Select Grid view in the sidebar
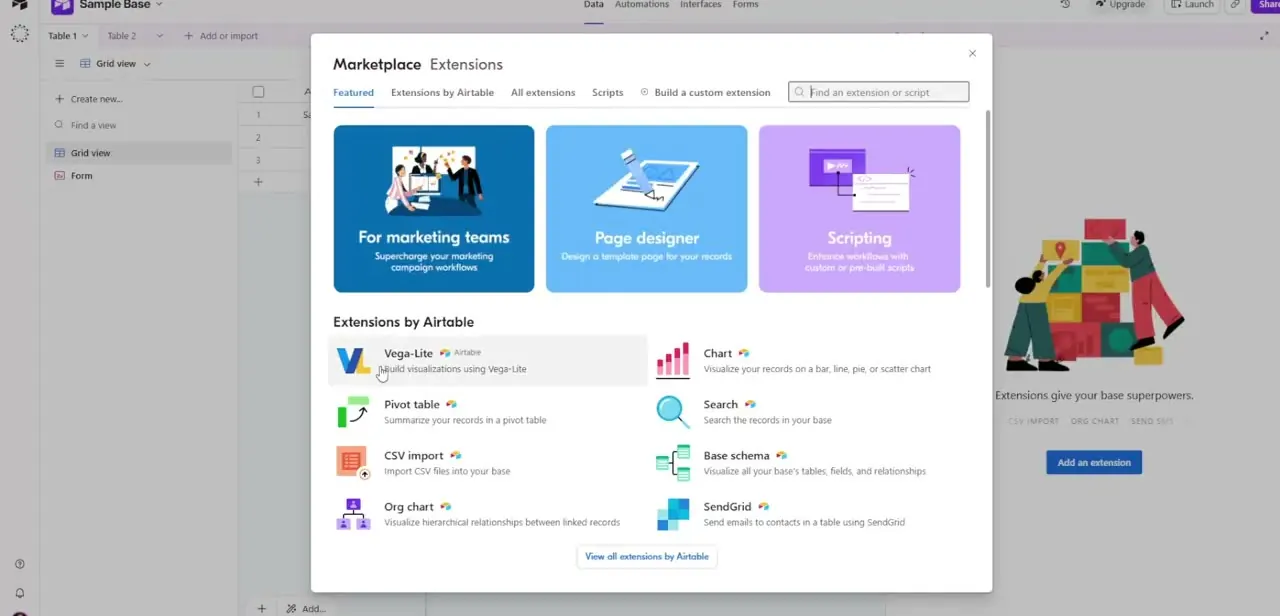 [139, 153]
